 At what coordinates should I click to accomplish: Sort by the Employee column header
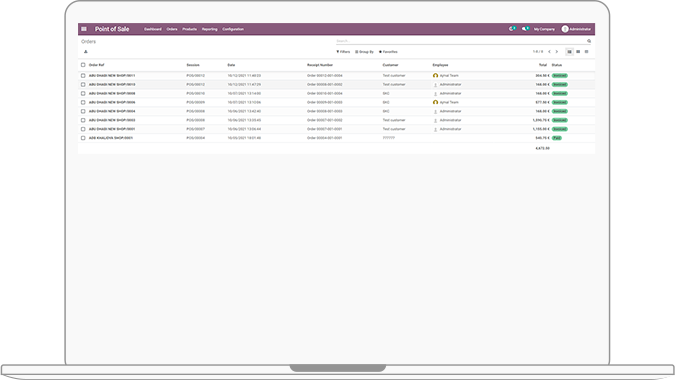[x=440, y=65]
